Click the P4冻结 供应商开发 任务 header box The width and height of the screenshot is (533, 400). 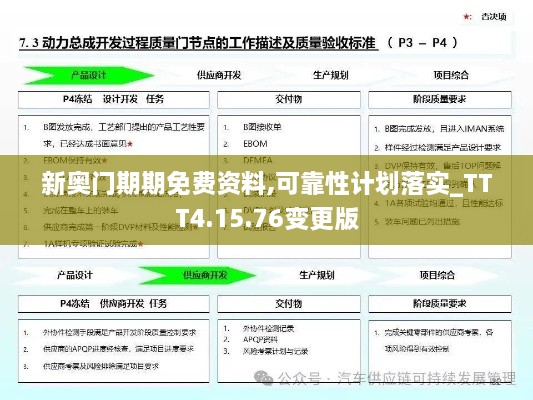[114, 304]
